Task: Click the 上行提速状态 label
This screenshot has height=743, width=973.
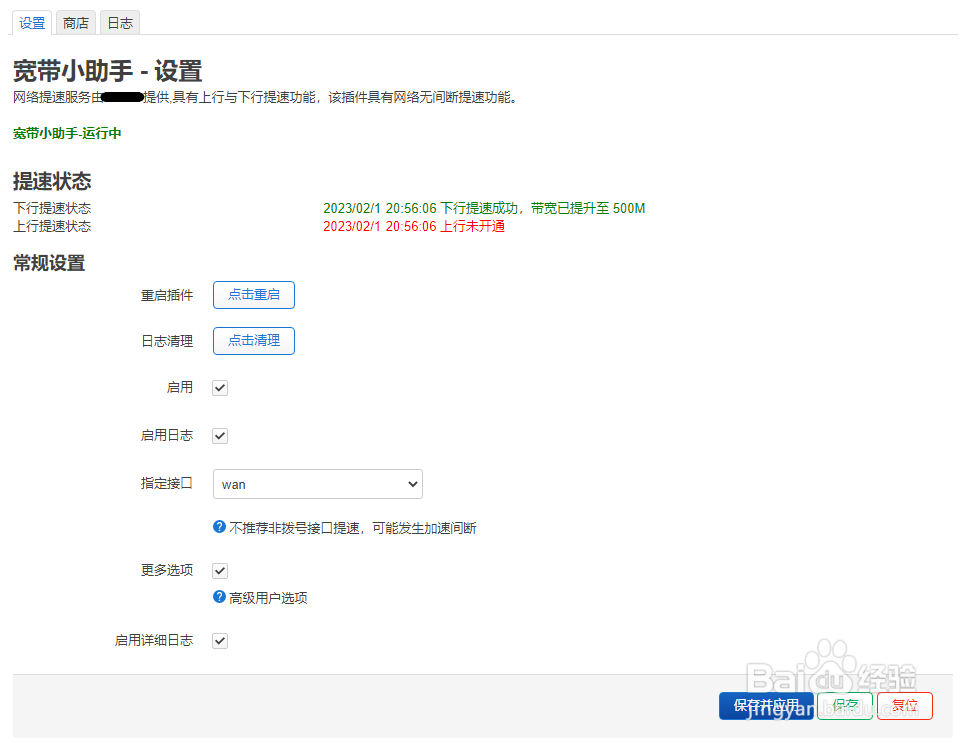Action: pos(52,227)
